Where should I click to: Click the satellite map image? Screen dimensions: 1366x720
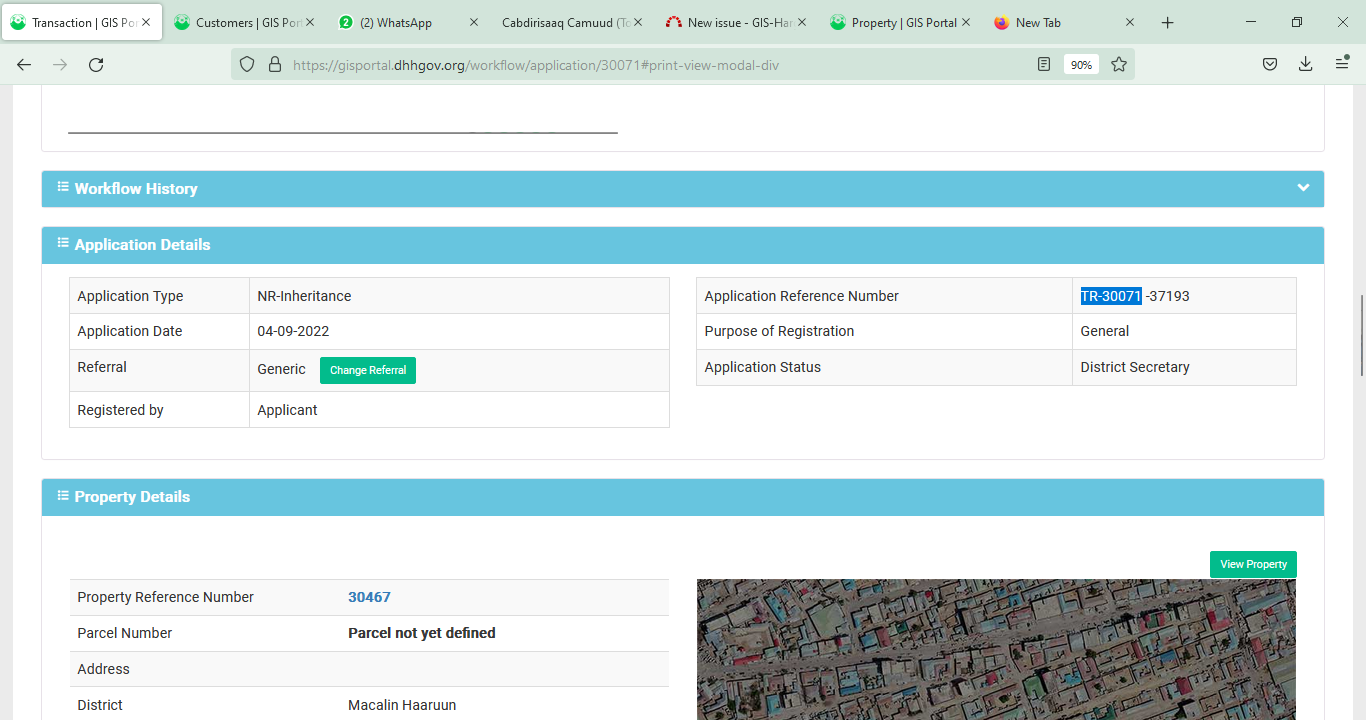[996, 649]
